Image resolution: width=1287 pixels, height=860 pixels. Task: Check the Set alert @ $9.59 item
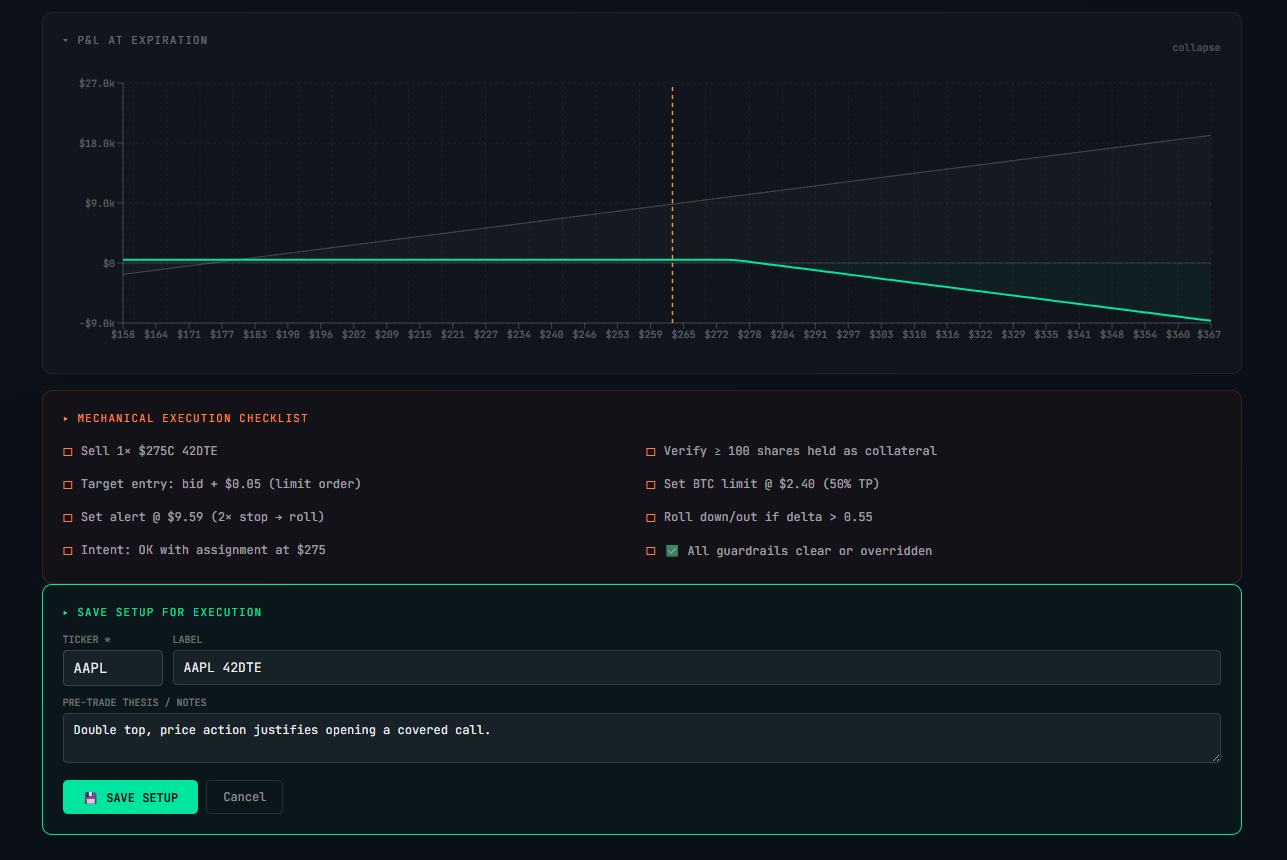(67, 517)
